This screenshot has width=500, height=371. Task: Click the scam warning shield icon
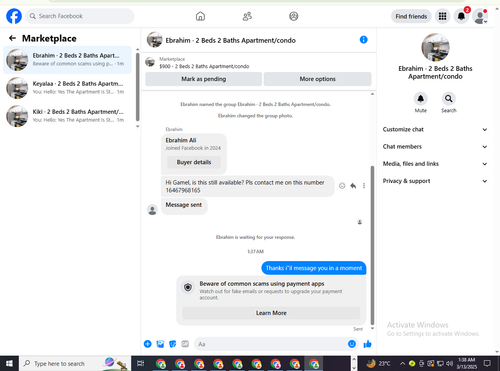point(188,287)
